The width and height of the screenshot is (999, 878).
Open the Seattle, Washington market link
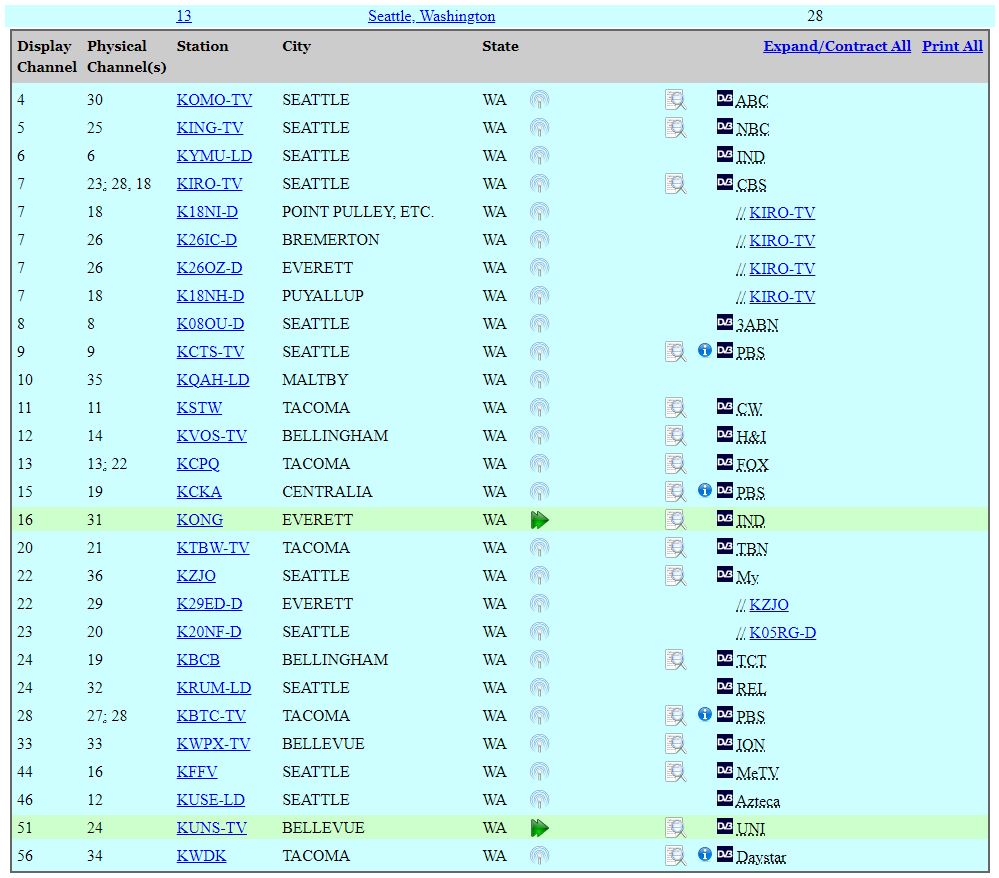(431, 16)
